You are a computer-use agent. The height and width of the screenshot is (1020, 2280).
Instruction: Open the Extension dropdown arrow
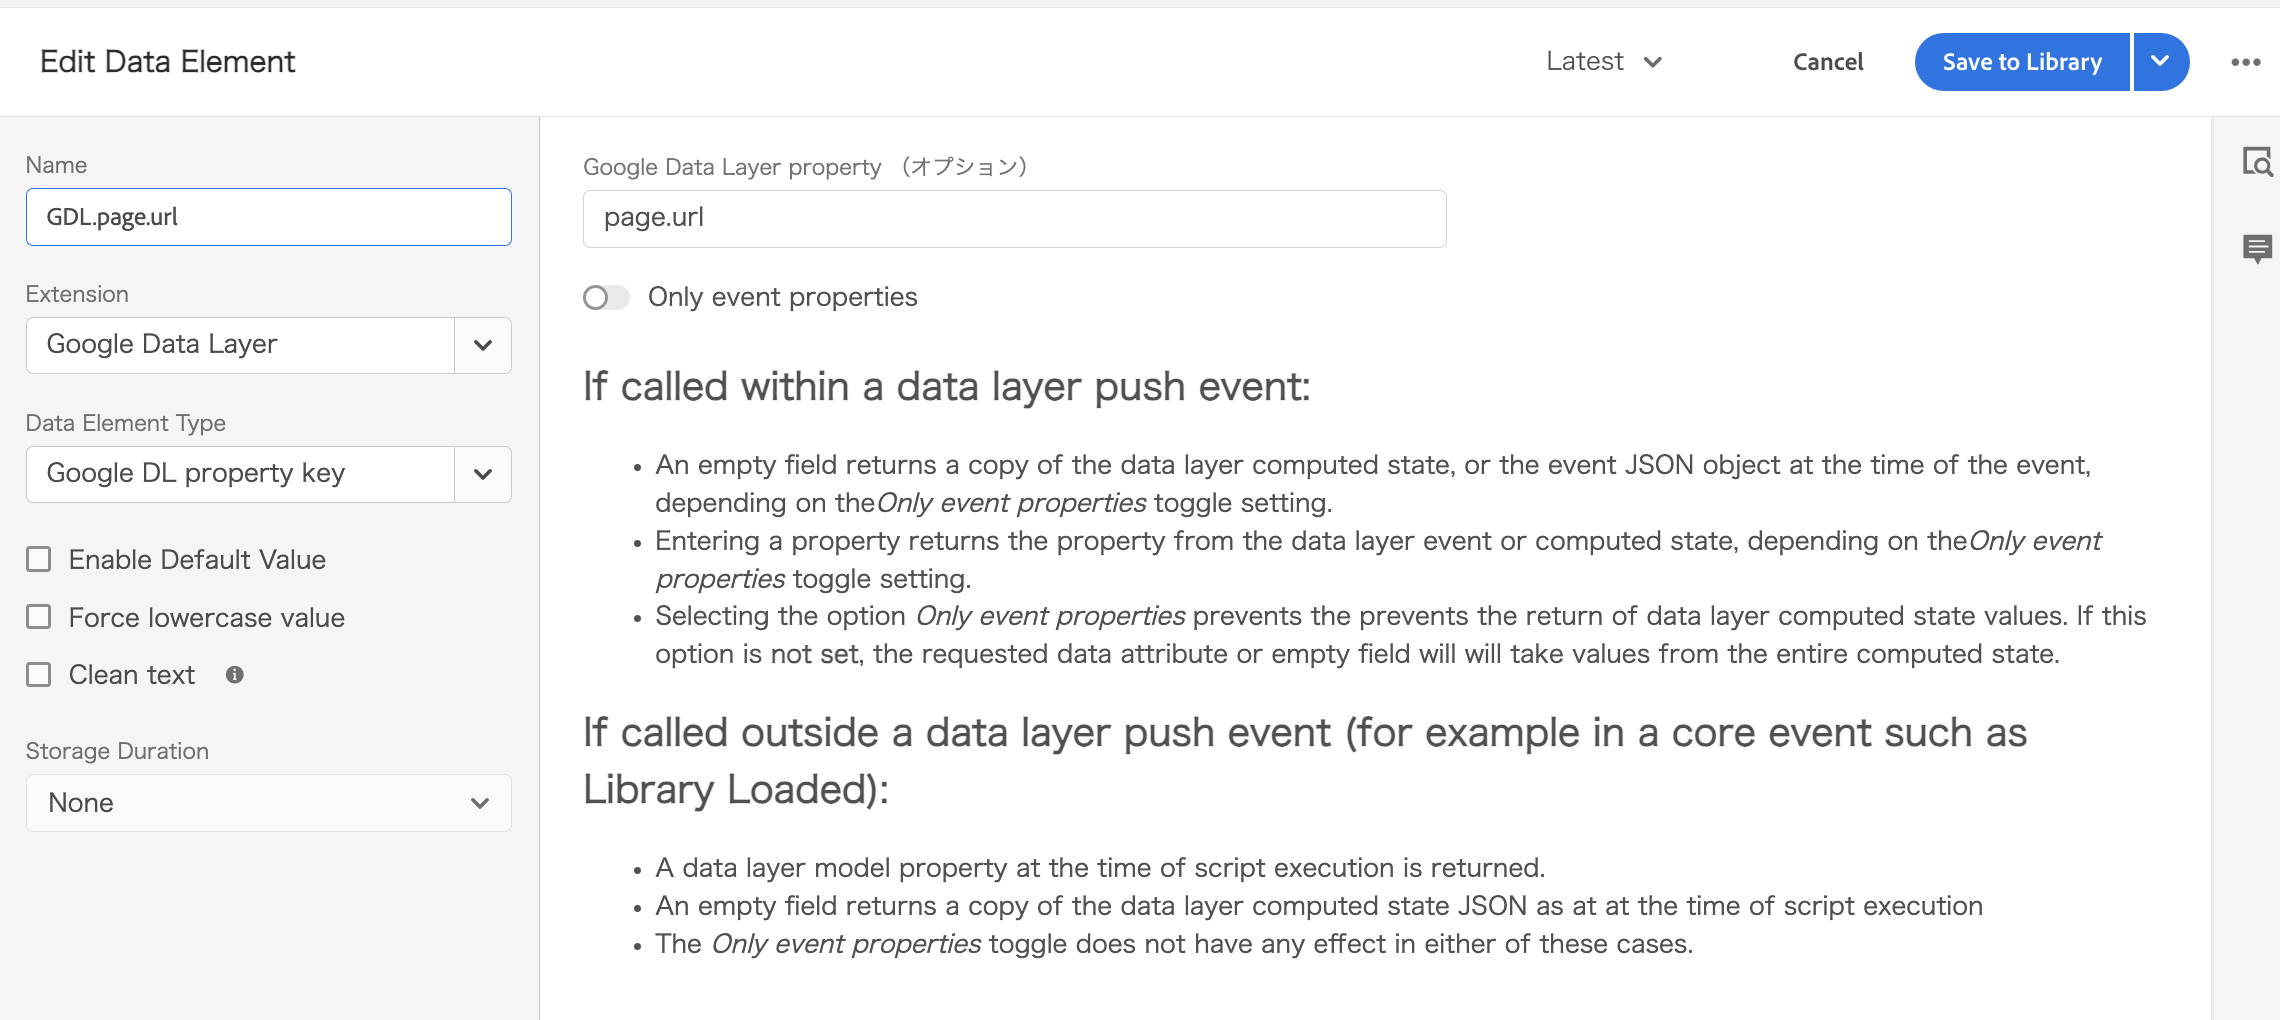pyautogui.click(x=483, y=345)
